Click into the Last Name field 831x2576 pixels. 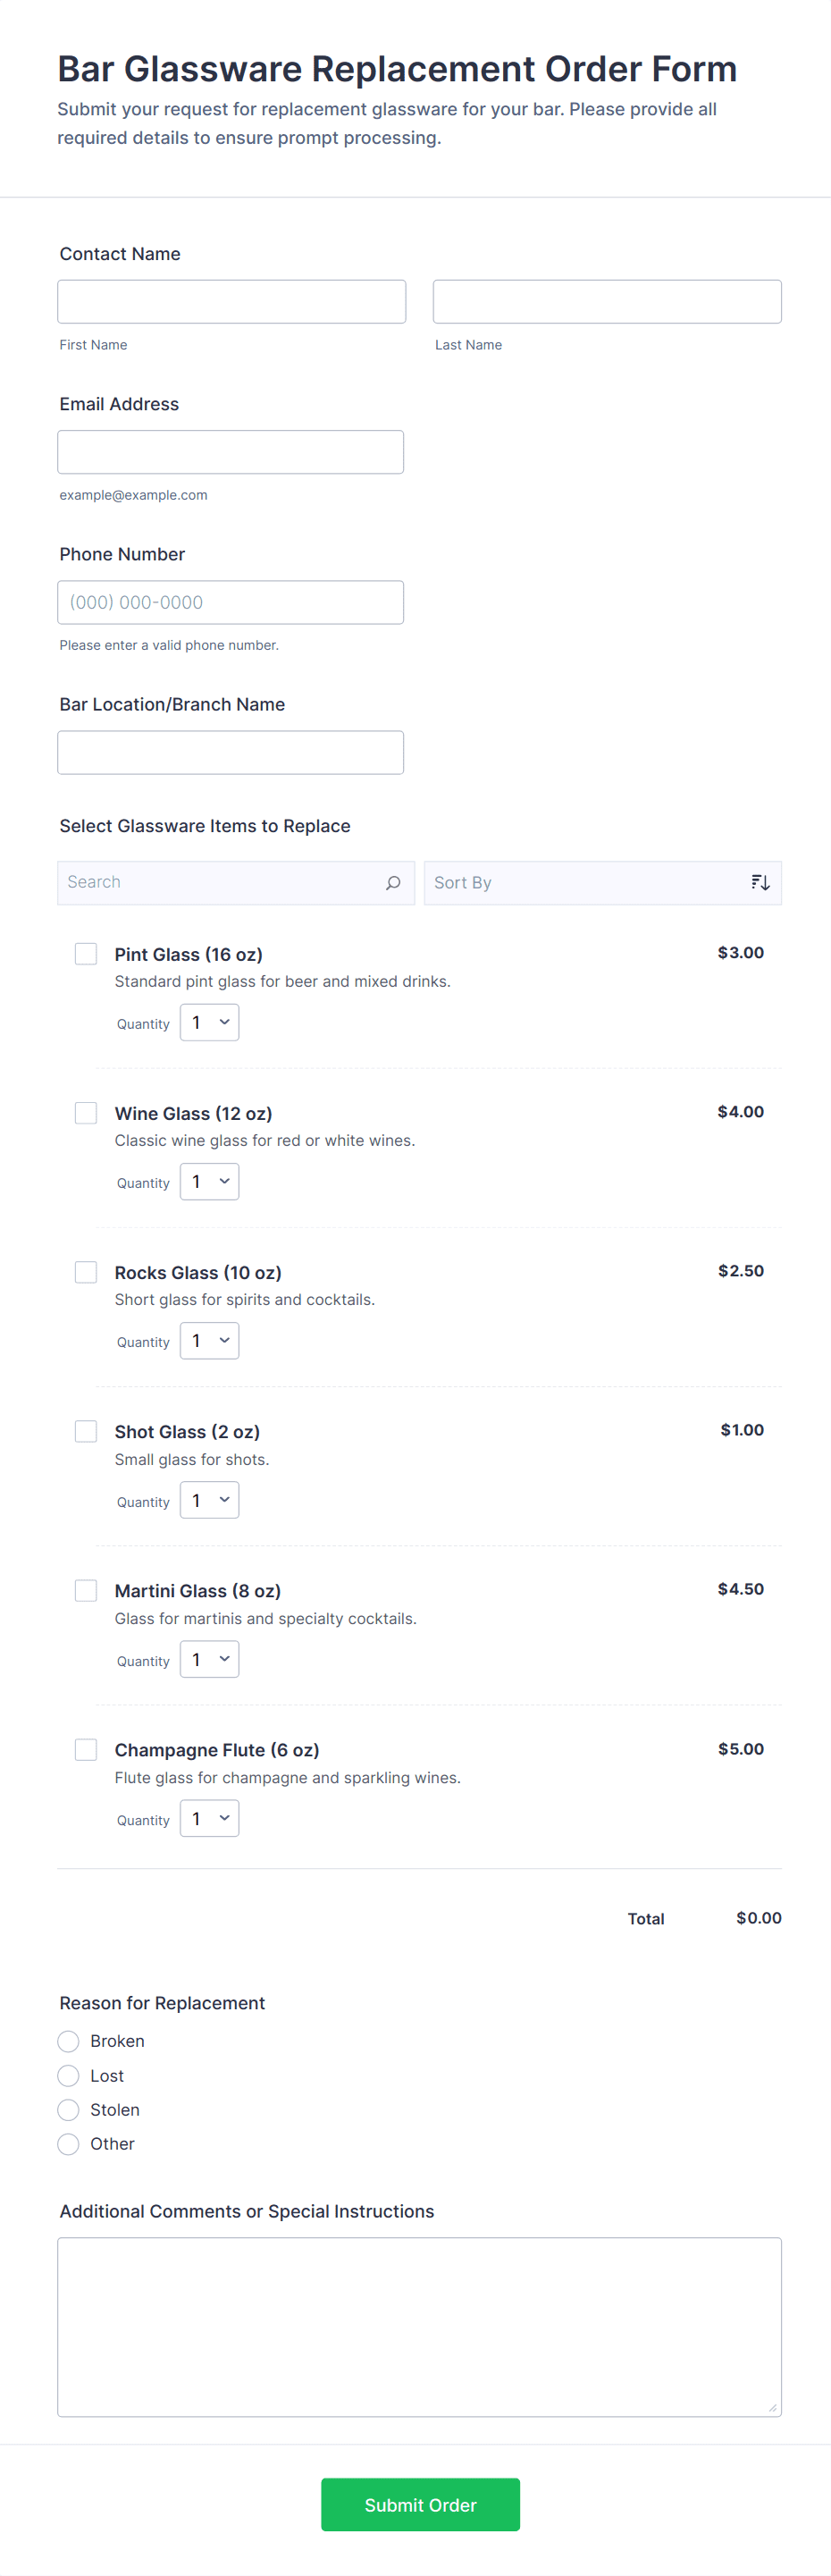pos(606,302)
